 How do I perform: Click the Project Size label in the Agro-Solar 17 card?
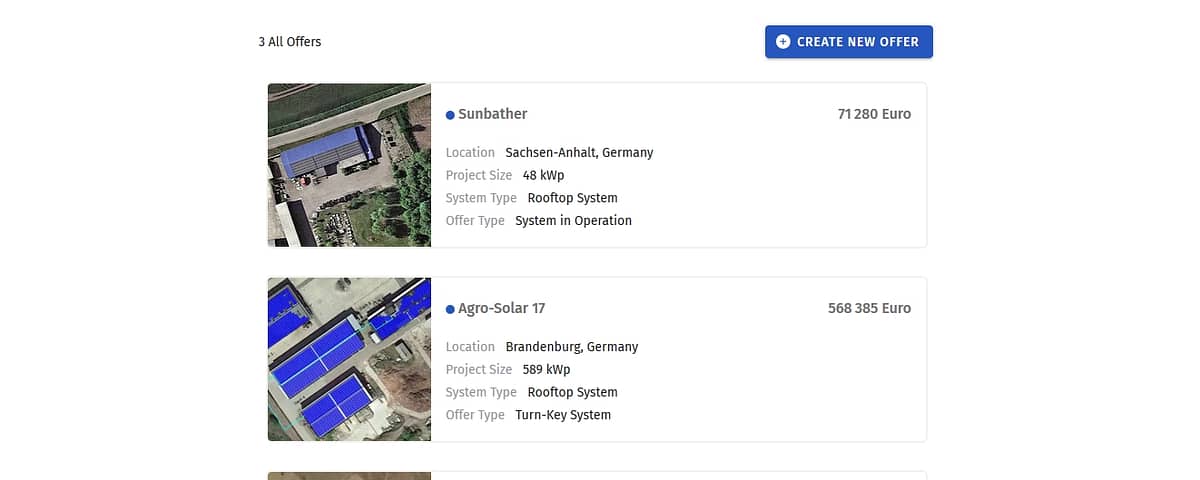[x=479, y=369]
